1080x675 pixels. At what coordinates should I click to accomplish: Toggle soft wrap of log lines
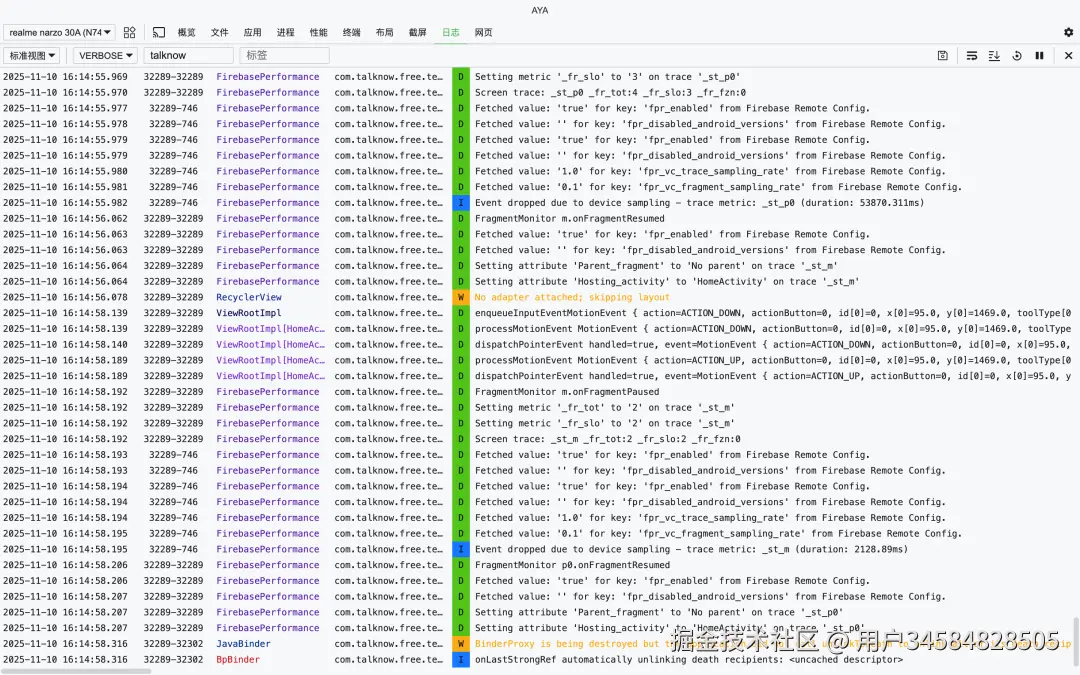coord(972,56)
